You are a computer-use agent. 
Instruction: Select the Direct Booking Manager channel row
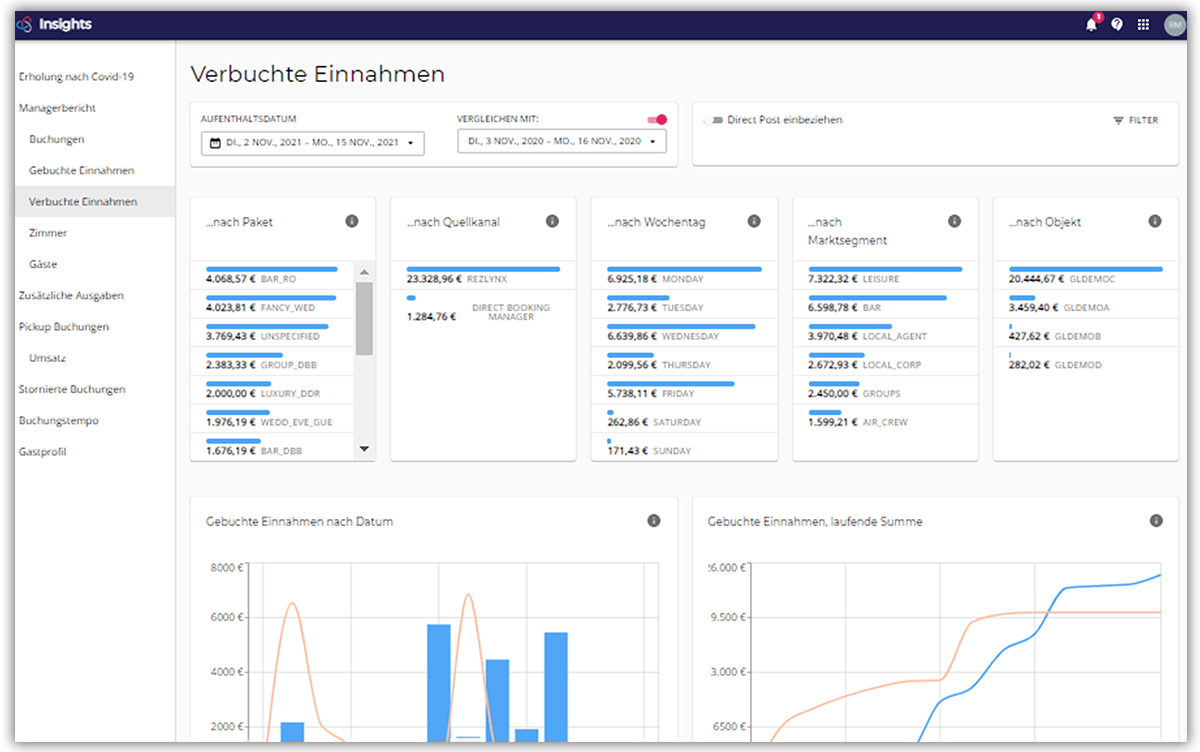pos(483,308)
